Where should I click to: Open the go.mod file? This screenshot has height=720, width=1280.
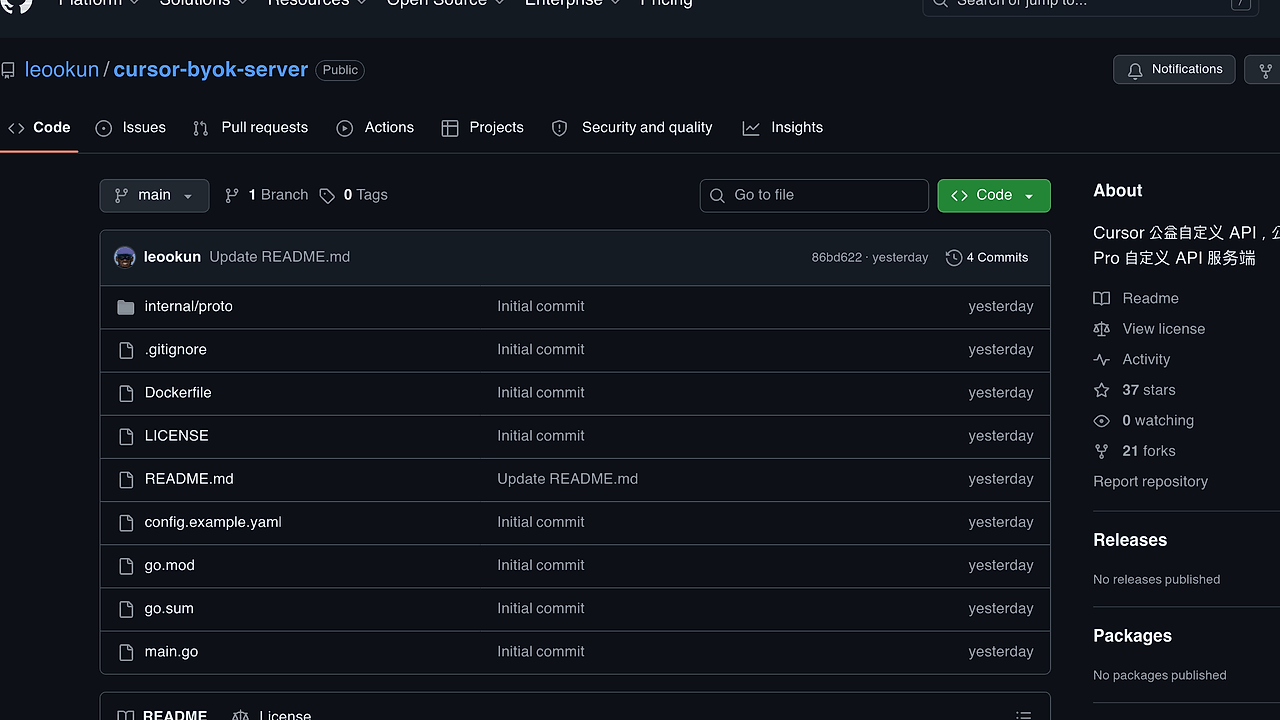pos(169,565)
